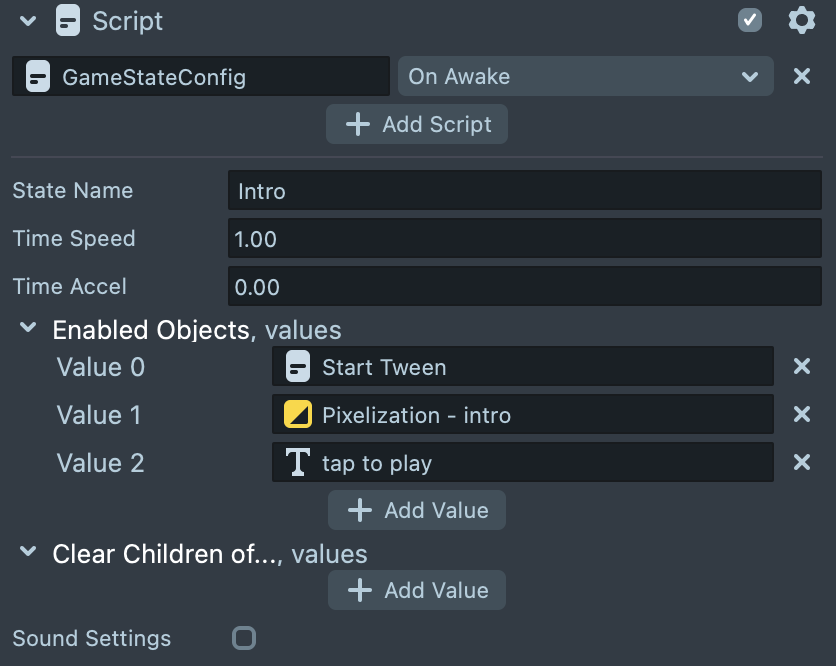Disable the Script component checkbox
The width and height of the screenshot is (836, 666).
click(749, 21)
